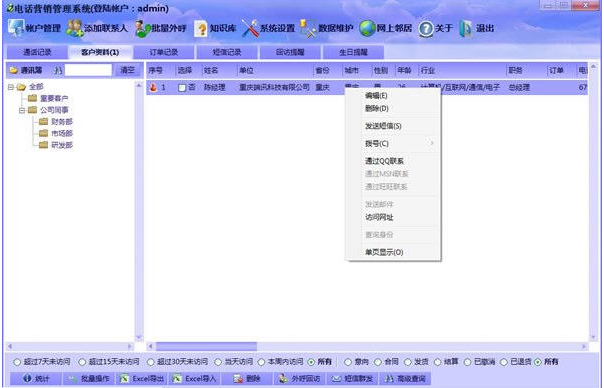604x388 pixels.
Task: Click the 高级查询 advanced query button
Action: [406, 378]
